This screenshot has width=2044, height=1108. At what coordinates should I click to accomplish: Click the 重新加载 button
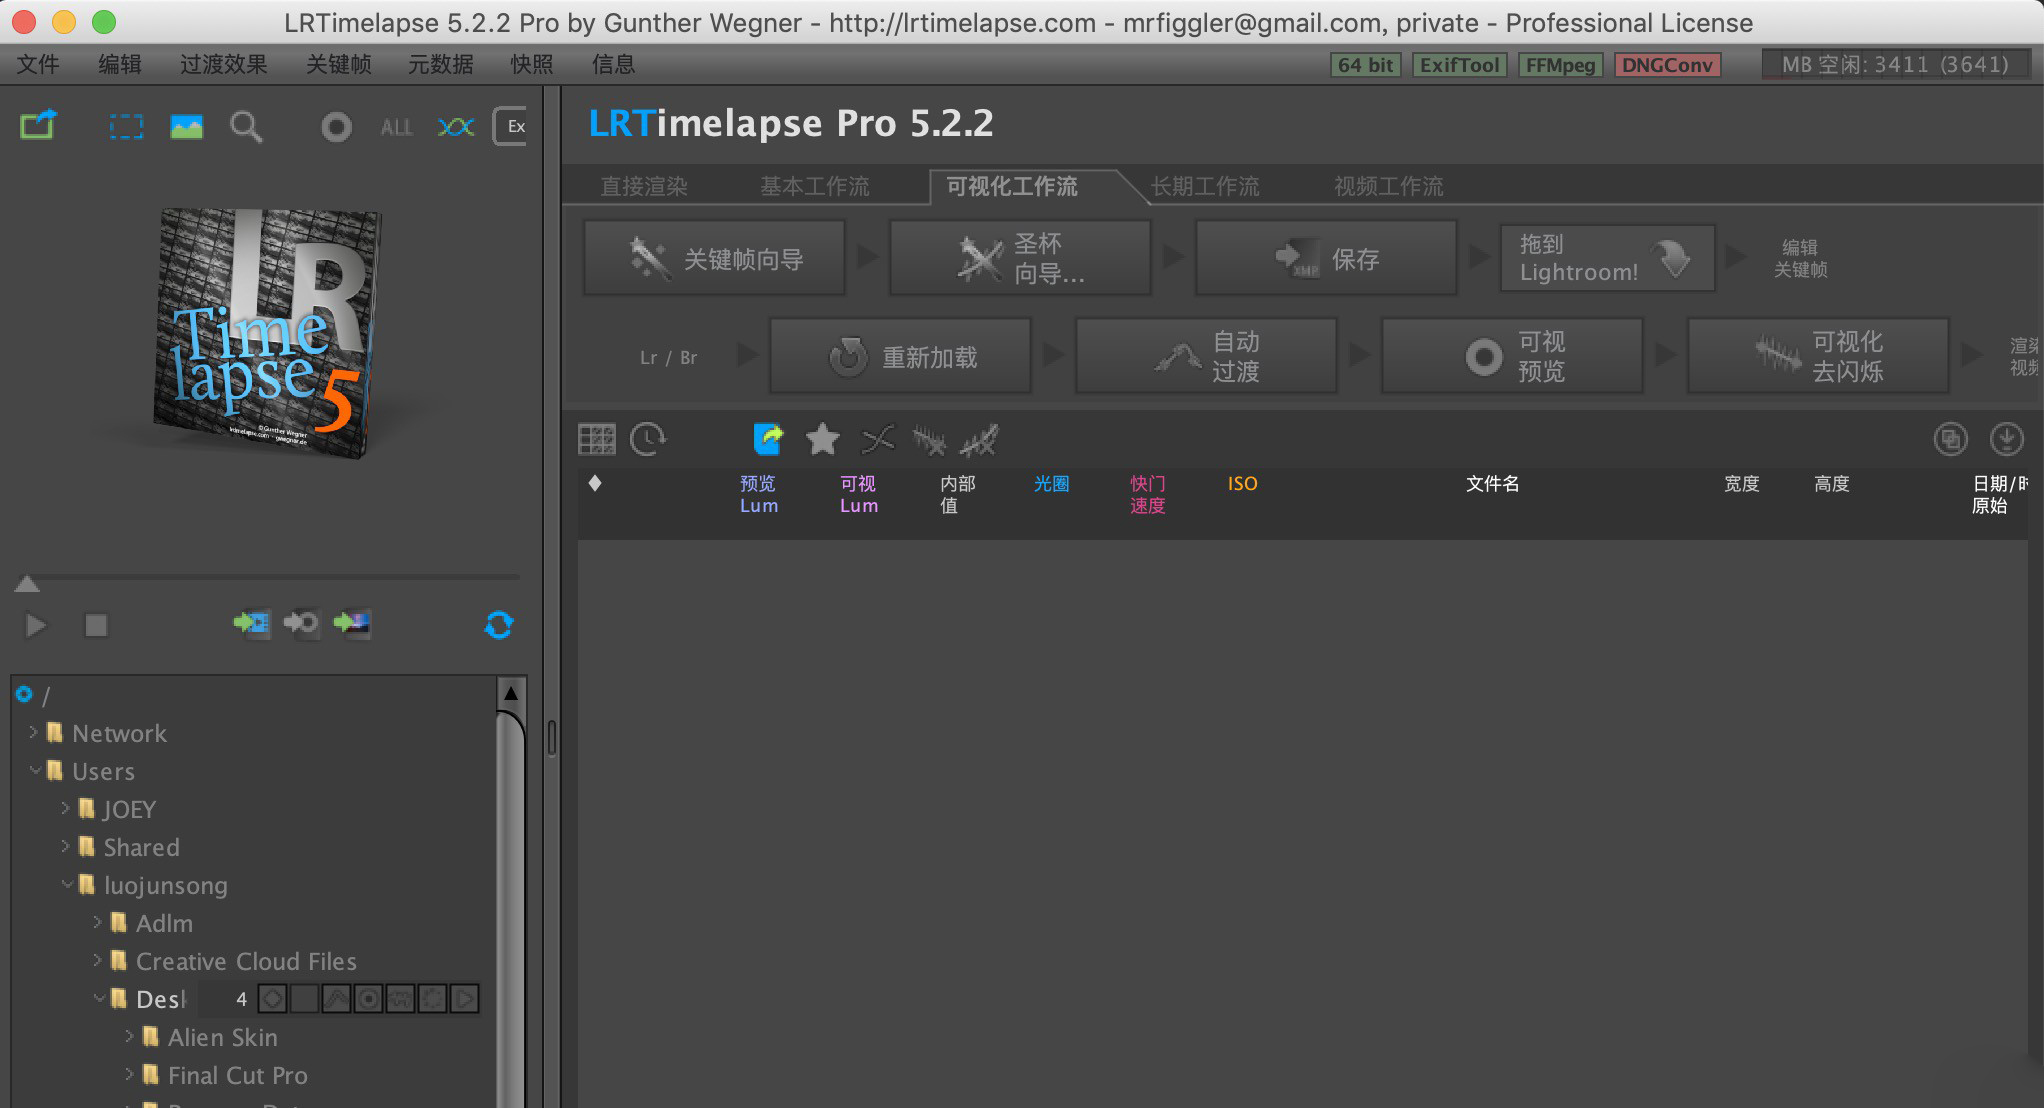tap(900, 357)
